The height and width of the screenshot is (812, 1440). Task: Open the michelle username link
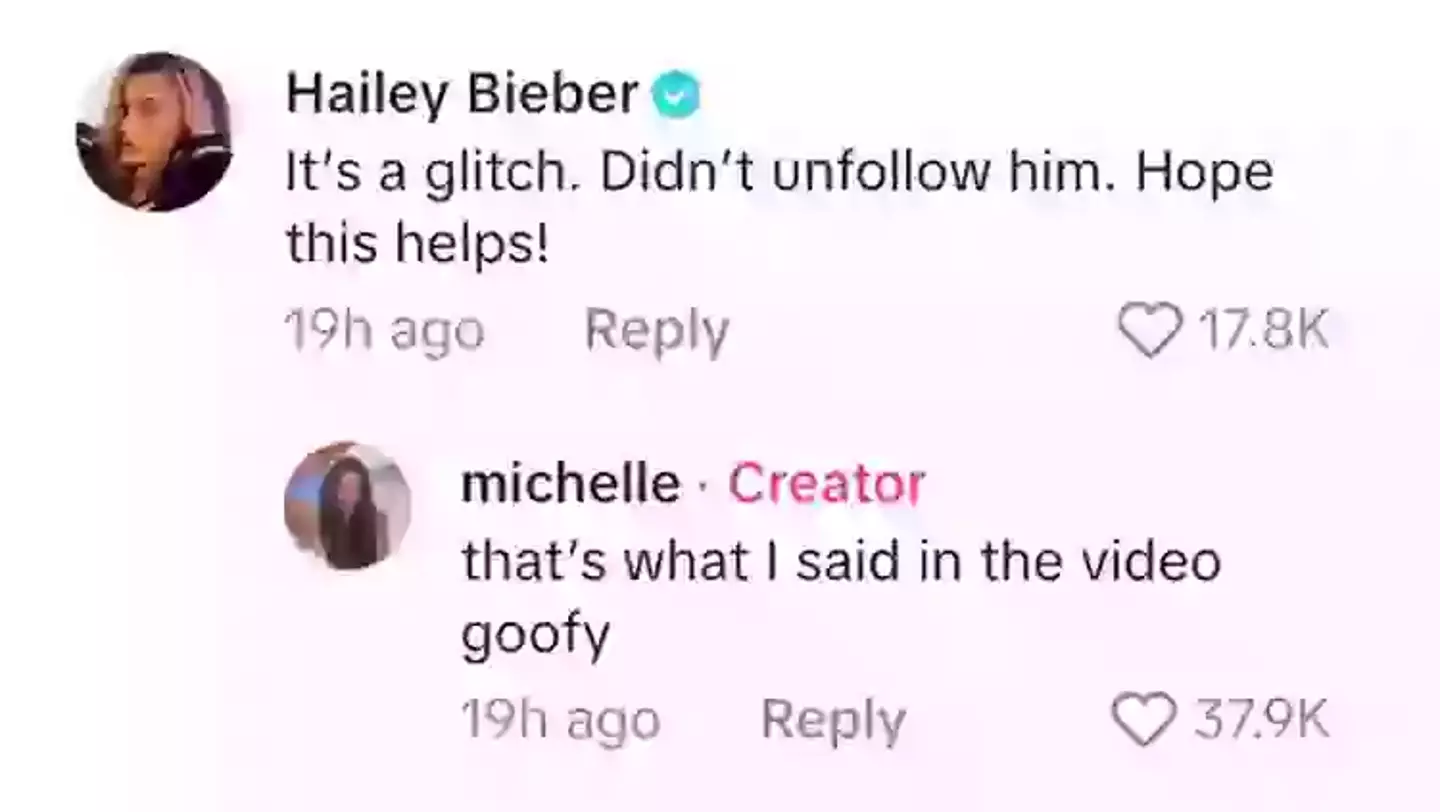570,484
